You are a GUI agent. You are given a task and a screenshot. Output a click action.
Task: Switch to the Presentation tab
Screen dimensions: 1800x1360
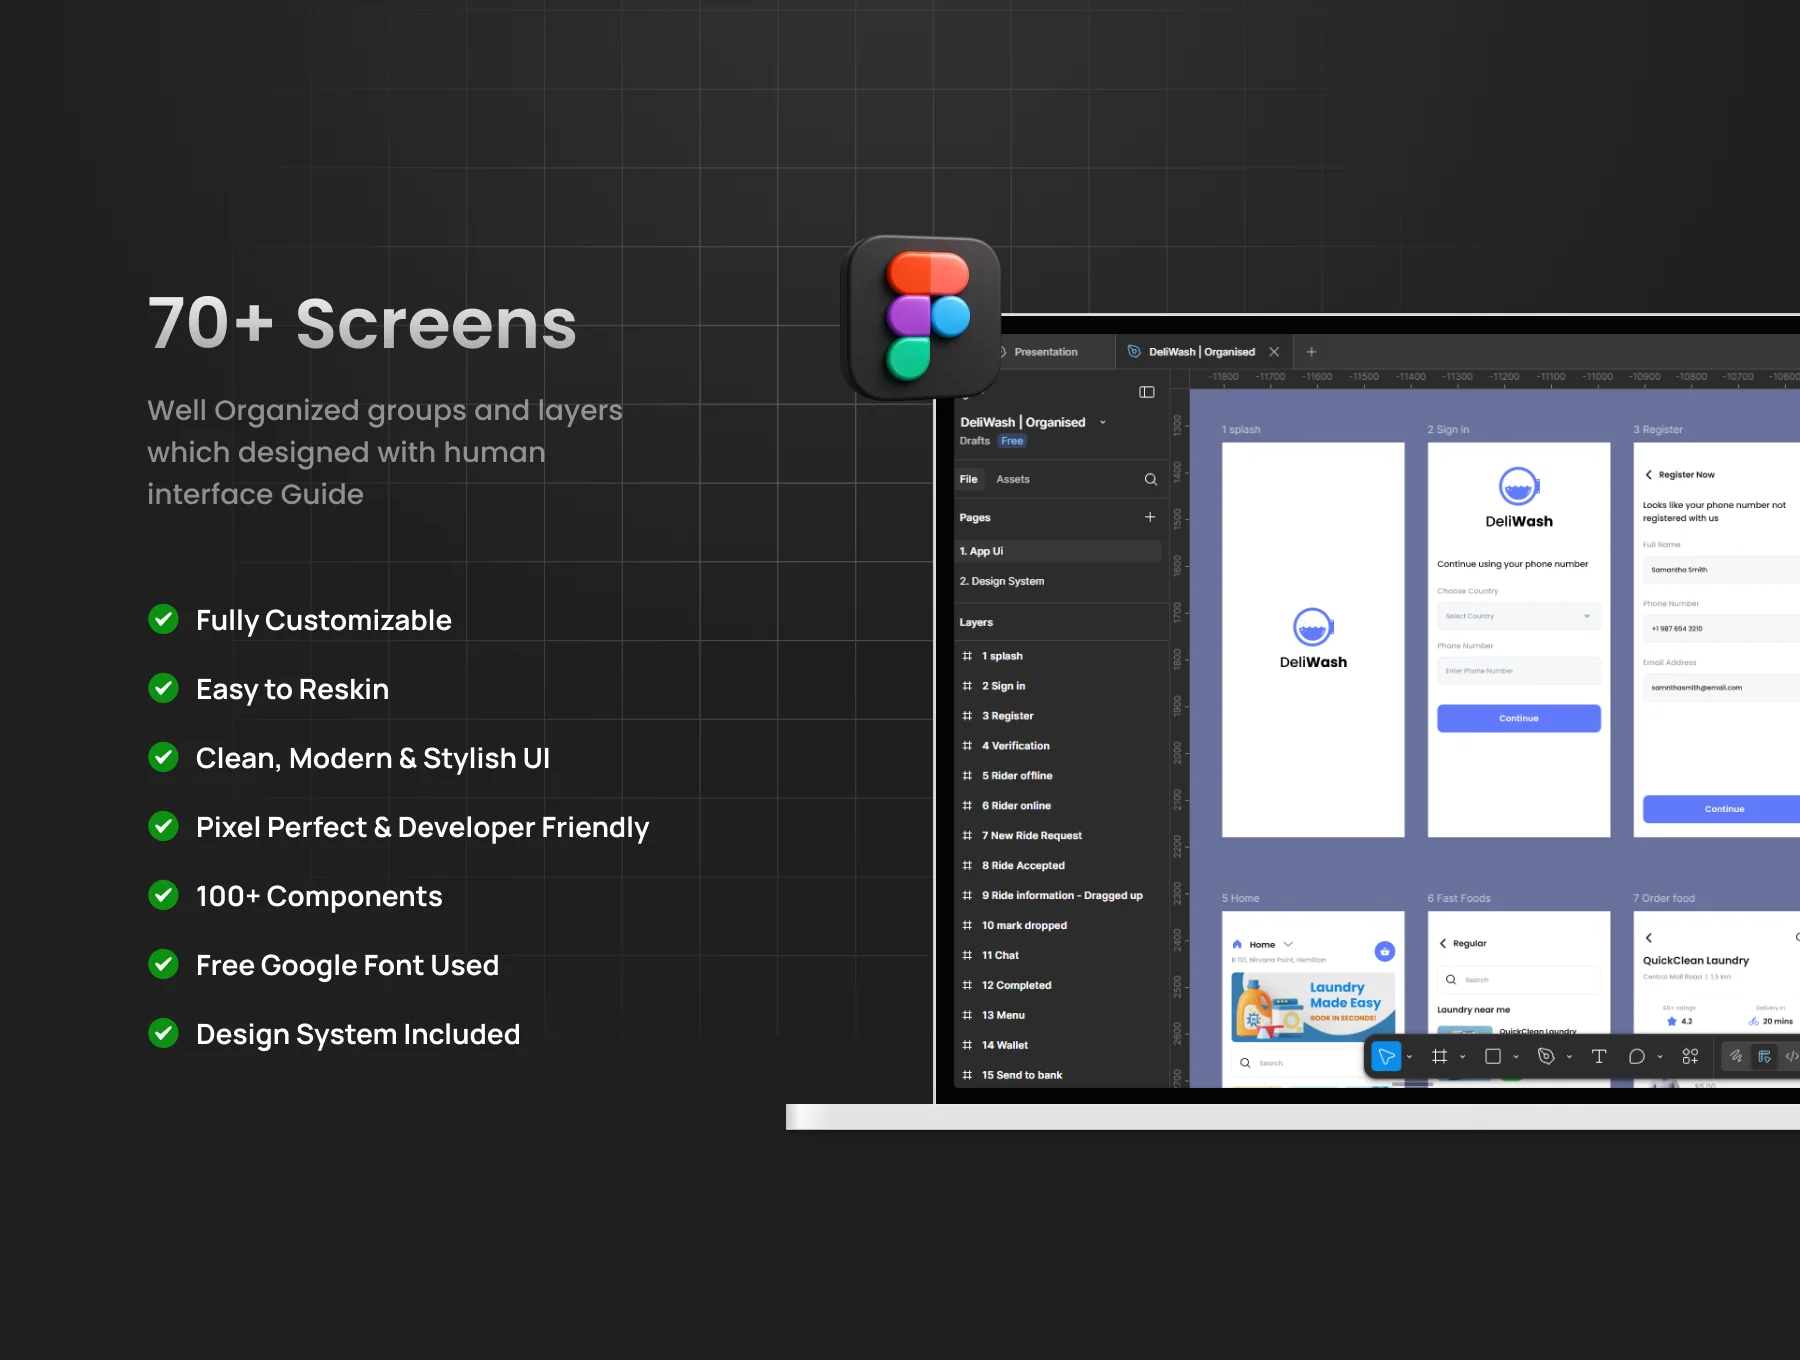1046,352
